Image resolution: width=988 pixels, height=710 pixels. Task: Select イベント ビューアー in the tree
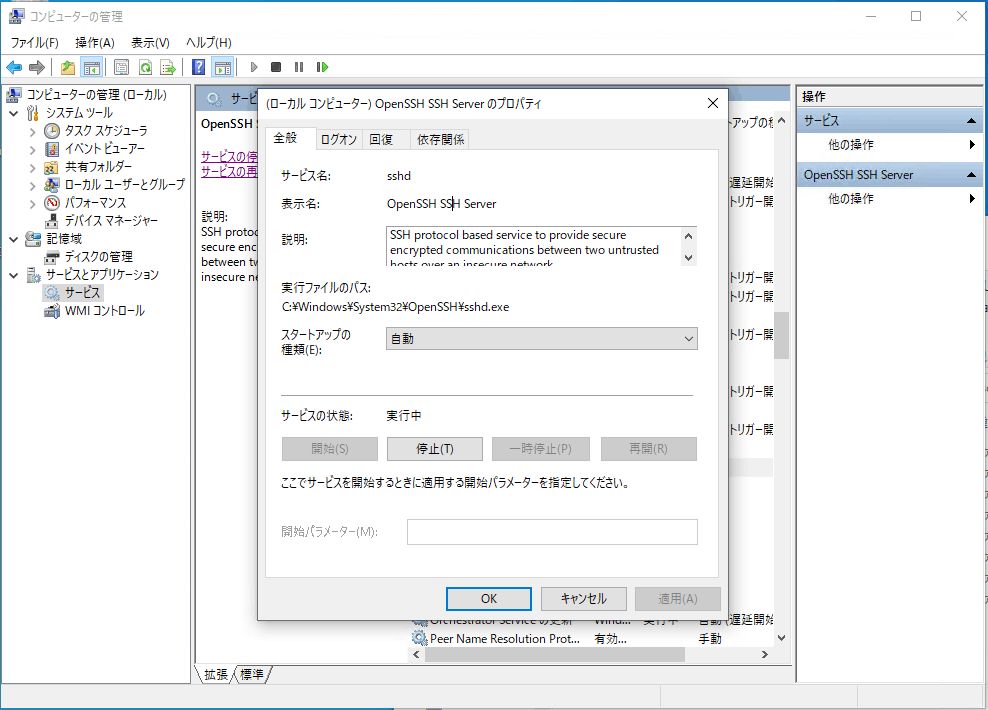click(x=105, y=149)
